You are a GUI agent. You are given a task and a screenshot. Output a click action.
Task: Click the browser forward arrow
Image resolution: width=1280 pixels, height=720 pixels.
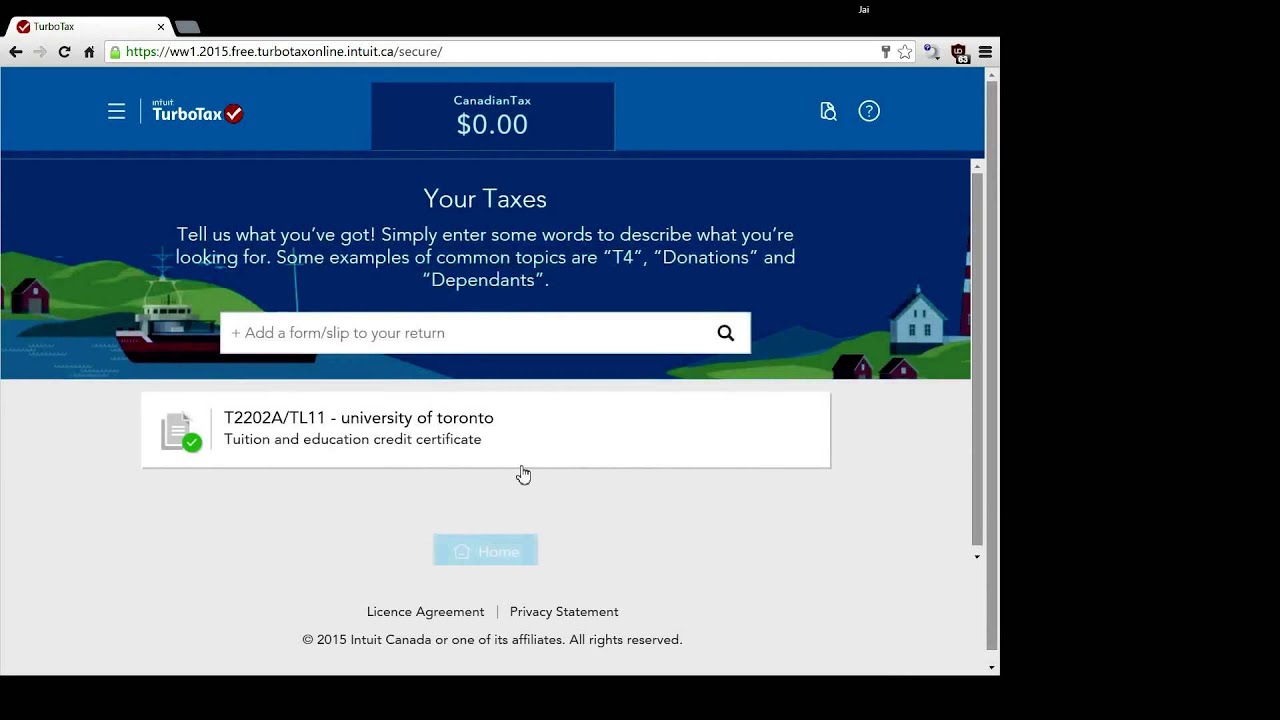click(40, 51)
